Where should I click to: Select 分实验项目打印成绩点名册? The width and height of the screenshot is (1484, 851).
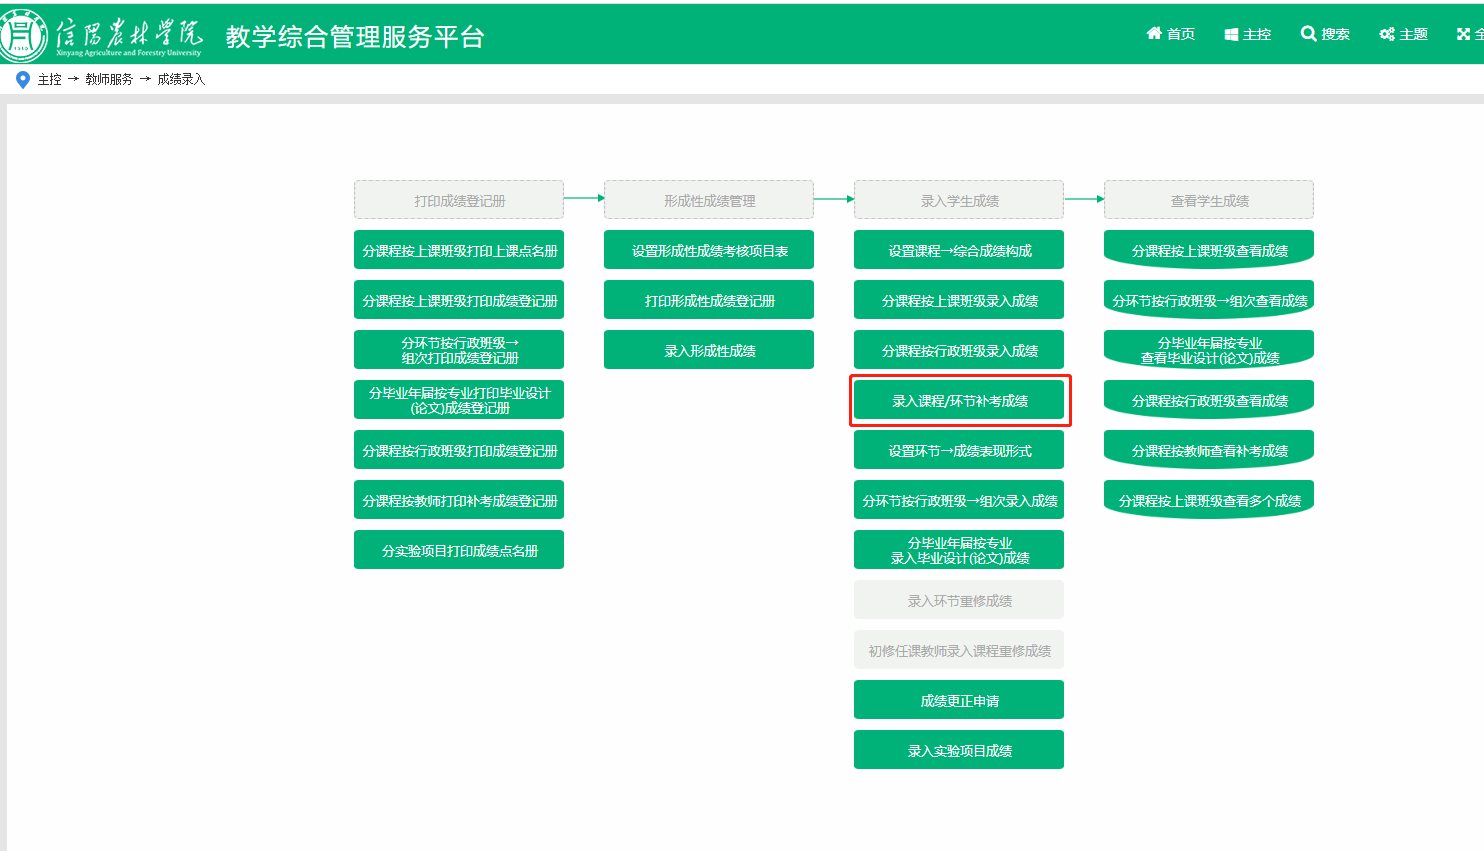tap(459, 551)
